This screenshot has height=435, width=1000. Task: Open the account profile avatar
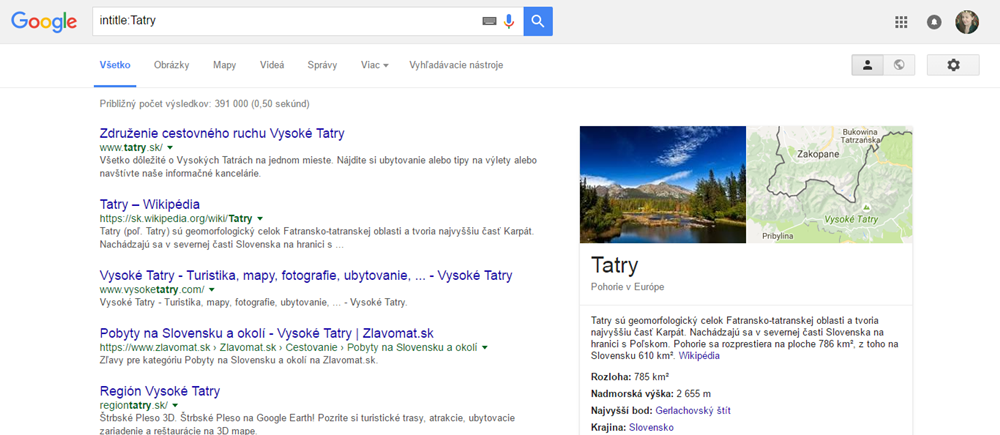click(x=967, y=22)
